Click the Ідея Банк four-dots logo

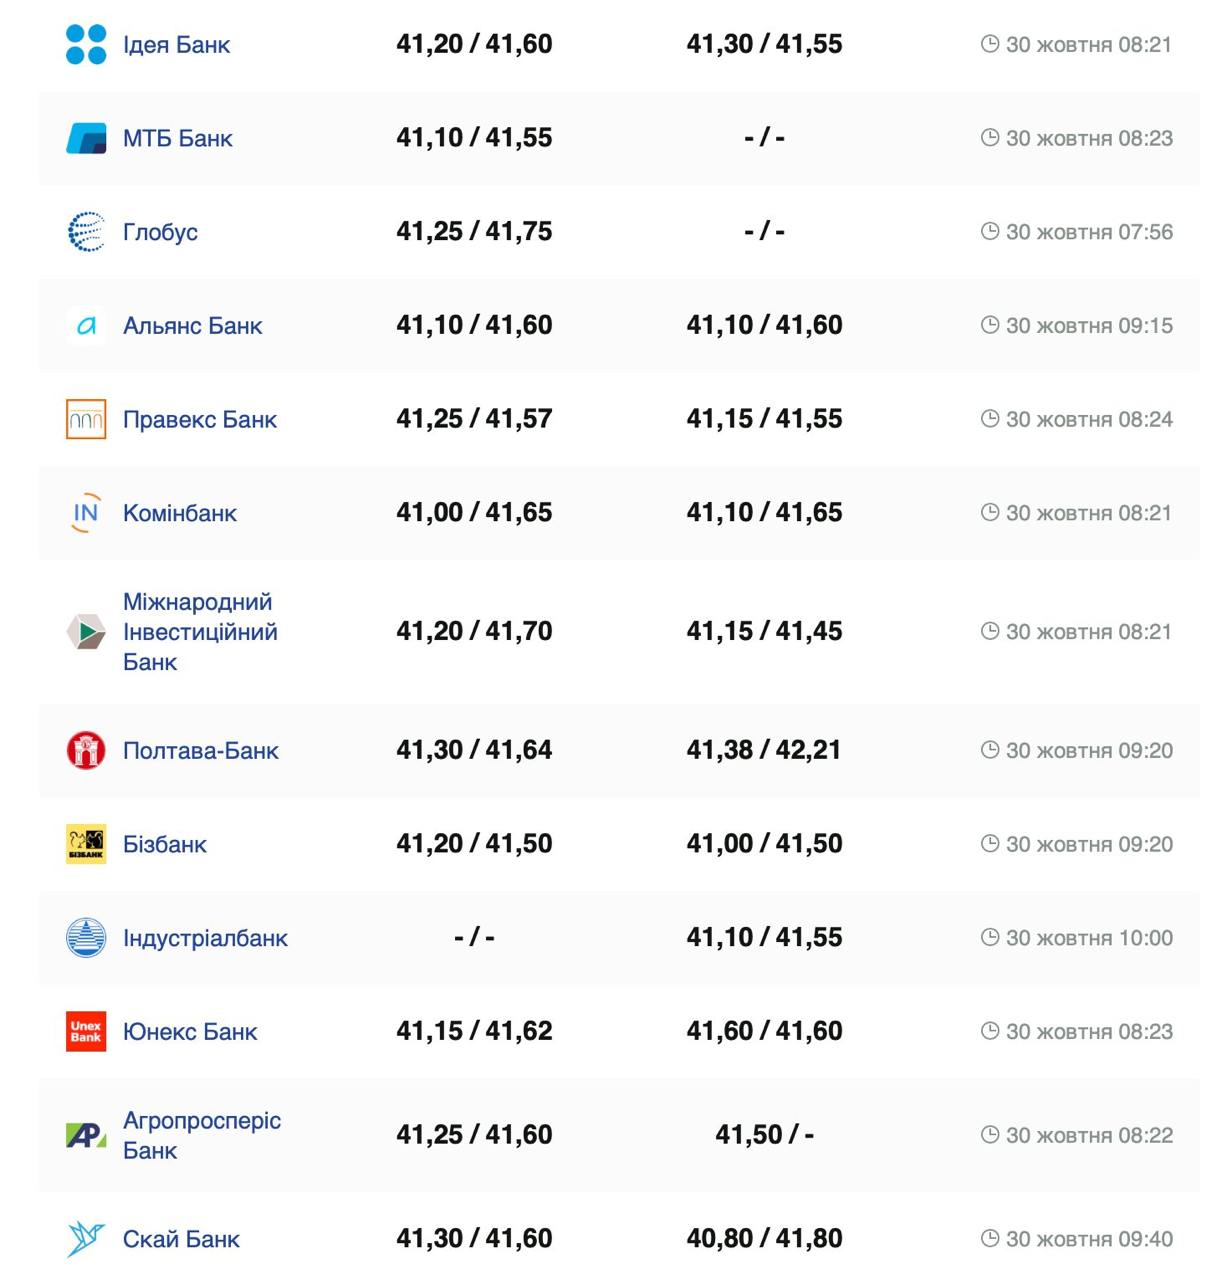pyautogui.click(x=86, y=44)
